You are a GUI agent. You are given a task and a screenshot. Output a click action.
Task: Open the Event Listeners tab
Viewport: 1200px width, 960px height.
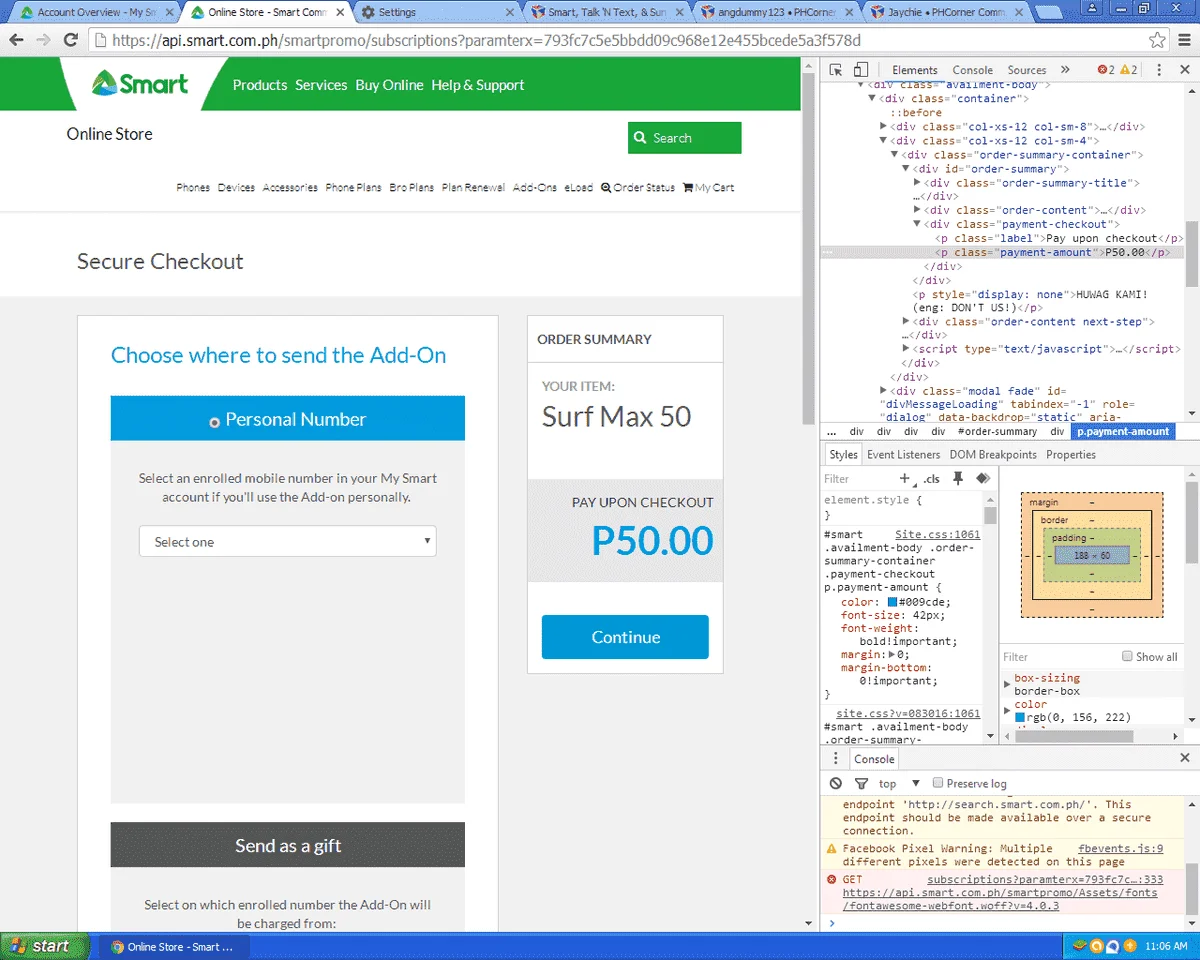click(904, 455)
